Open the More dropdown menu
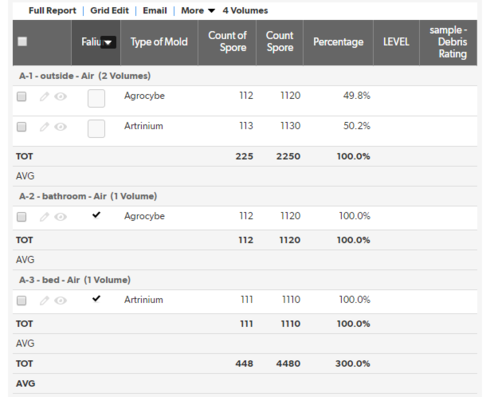The width and height of the screenshot is (490, 397). (198, 11)
